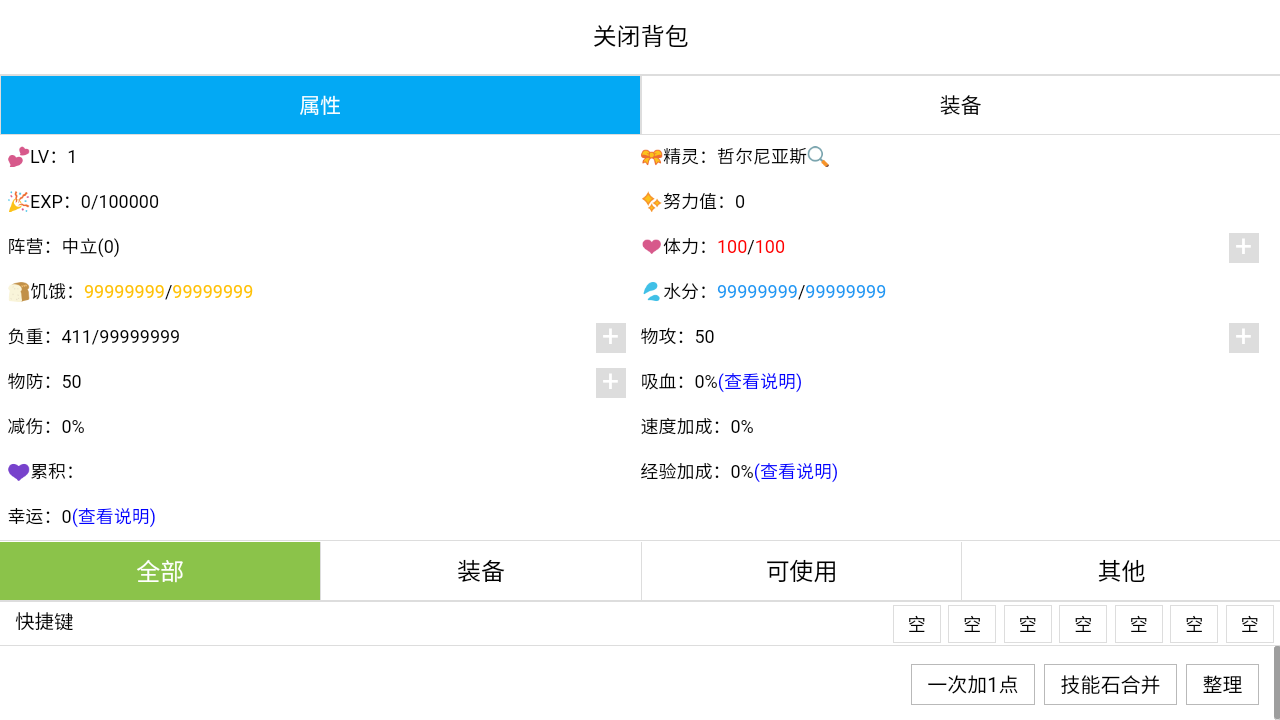1280x720 pixels.
Task: Click the fireworks icon next to EXP
Action: [17, 201]
